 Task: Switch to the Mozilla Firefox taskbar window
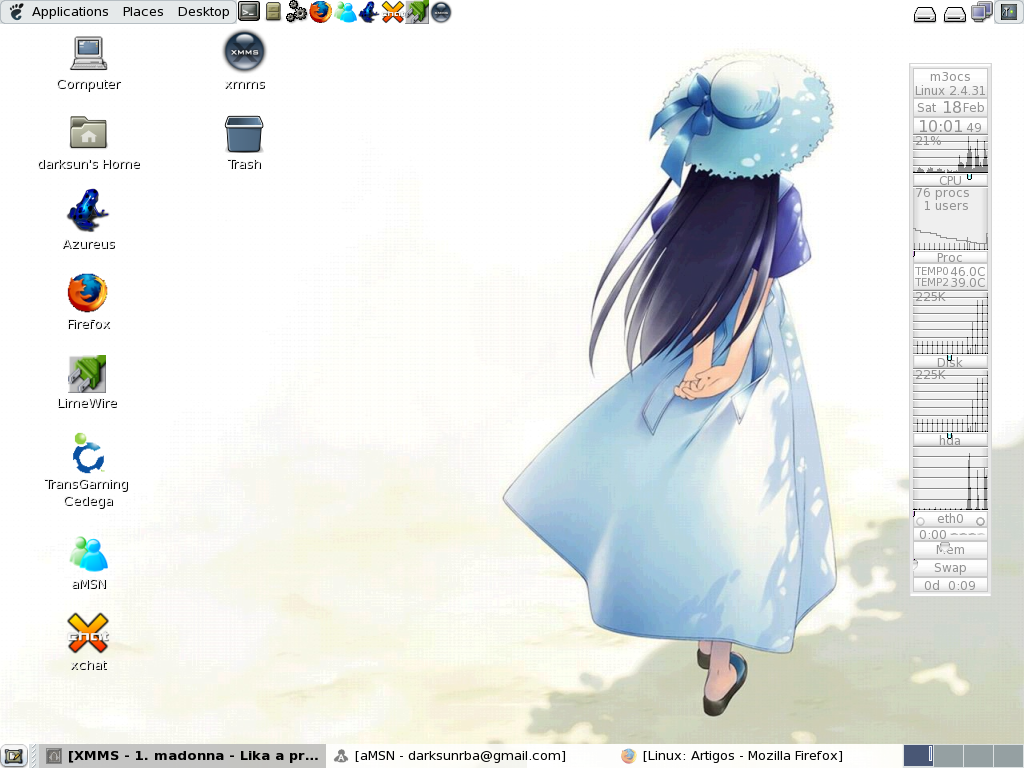click(756, 756)
